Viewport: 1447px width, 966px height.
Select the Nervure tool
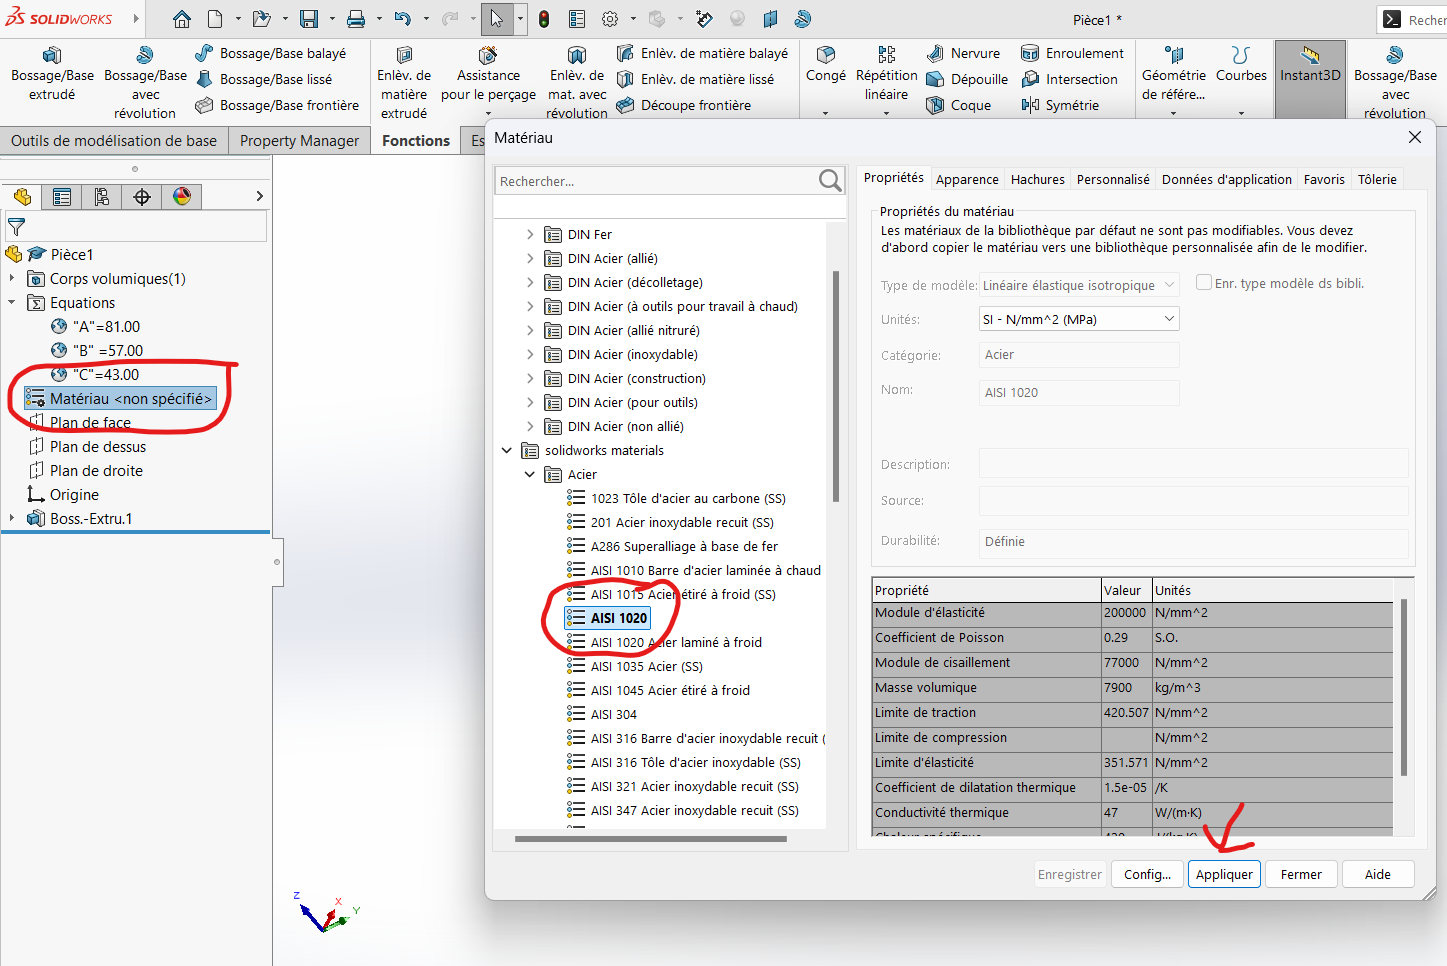[963, 53]
